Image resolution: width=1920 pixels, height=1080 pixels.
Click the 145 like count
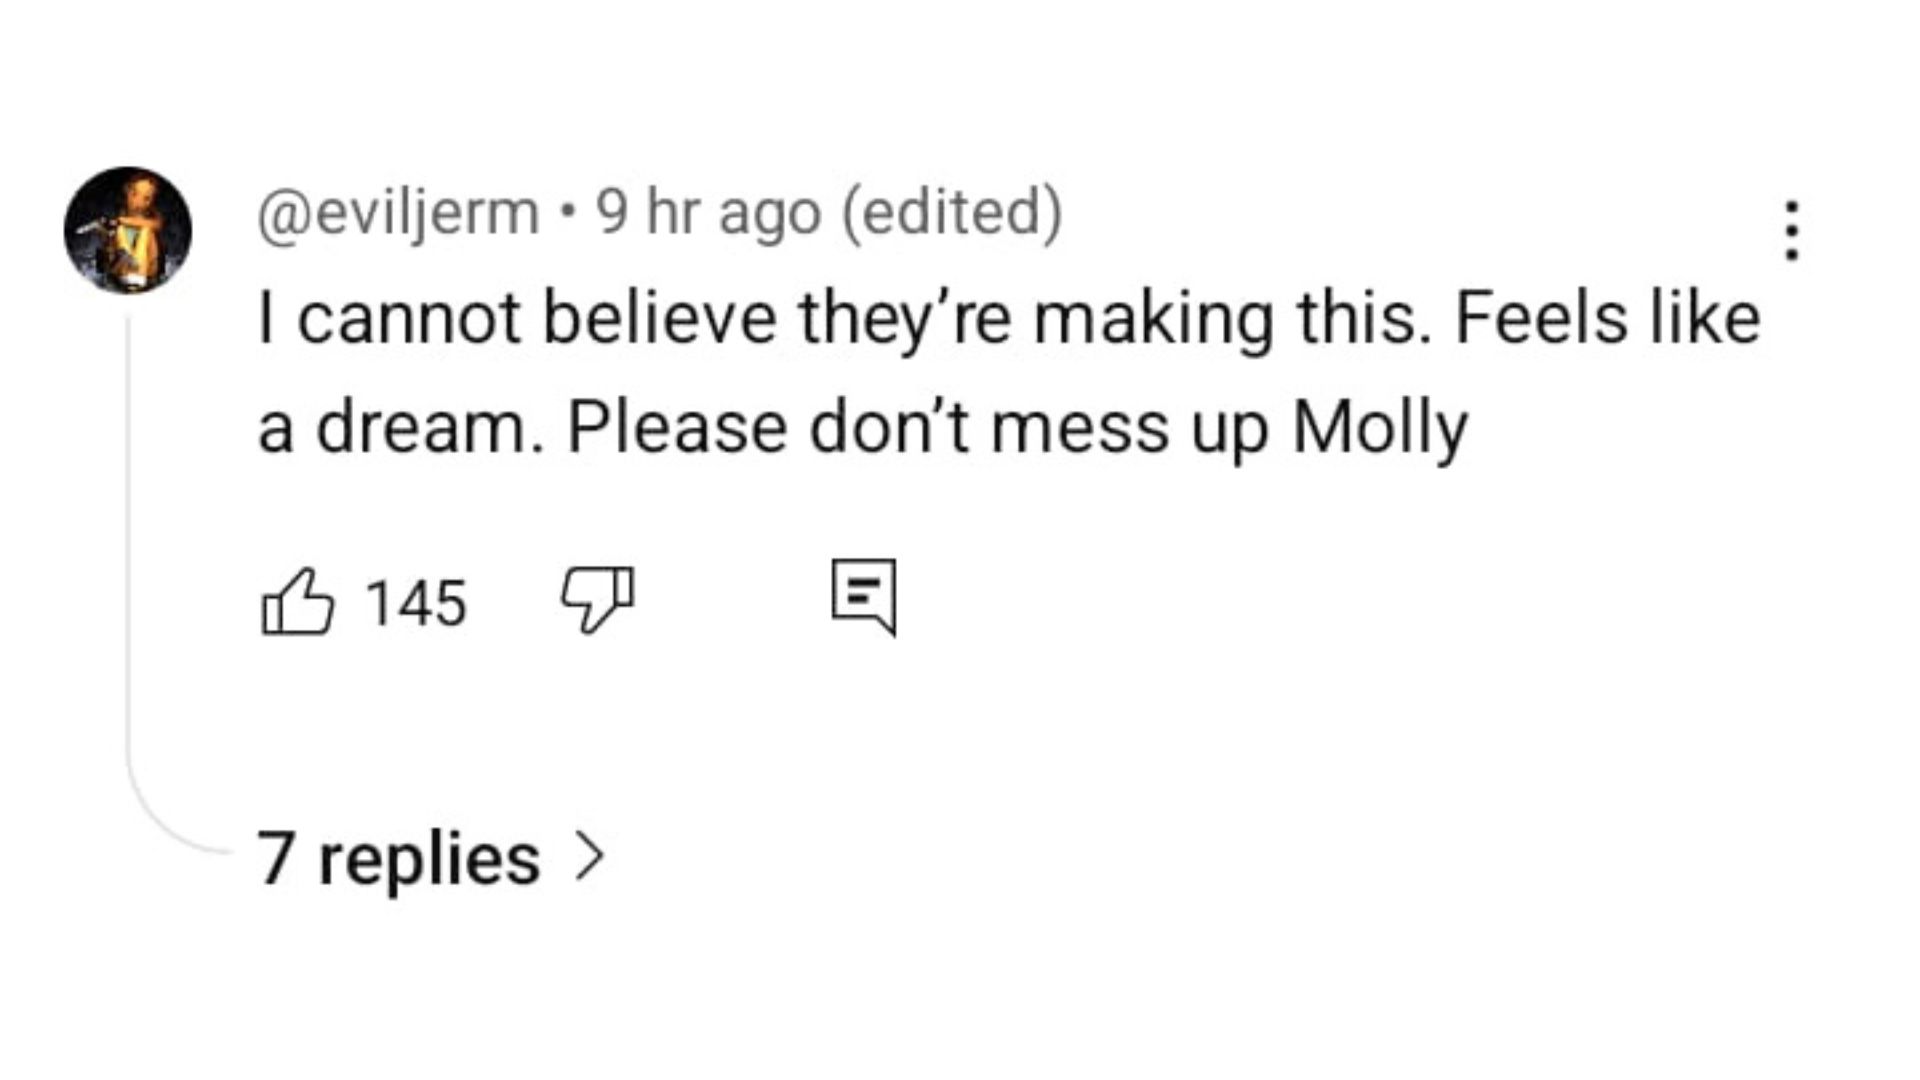coord(415,603)
